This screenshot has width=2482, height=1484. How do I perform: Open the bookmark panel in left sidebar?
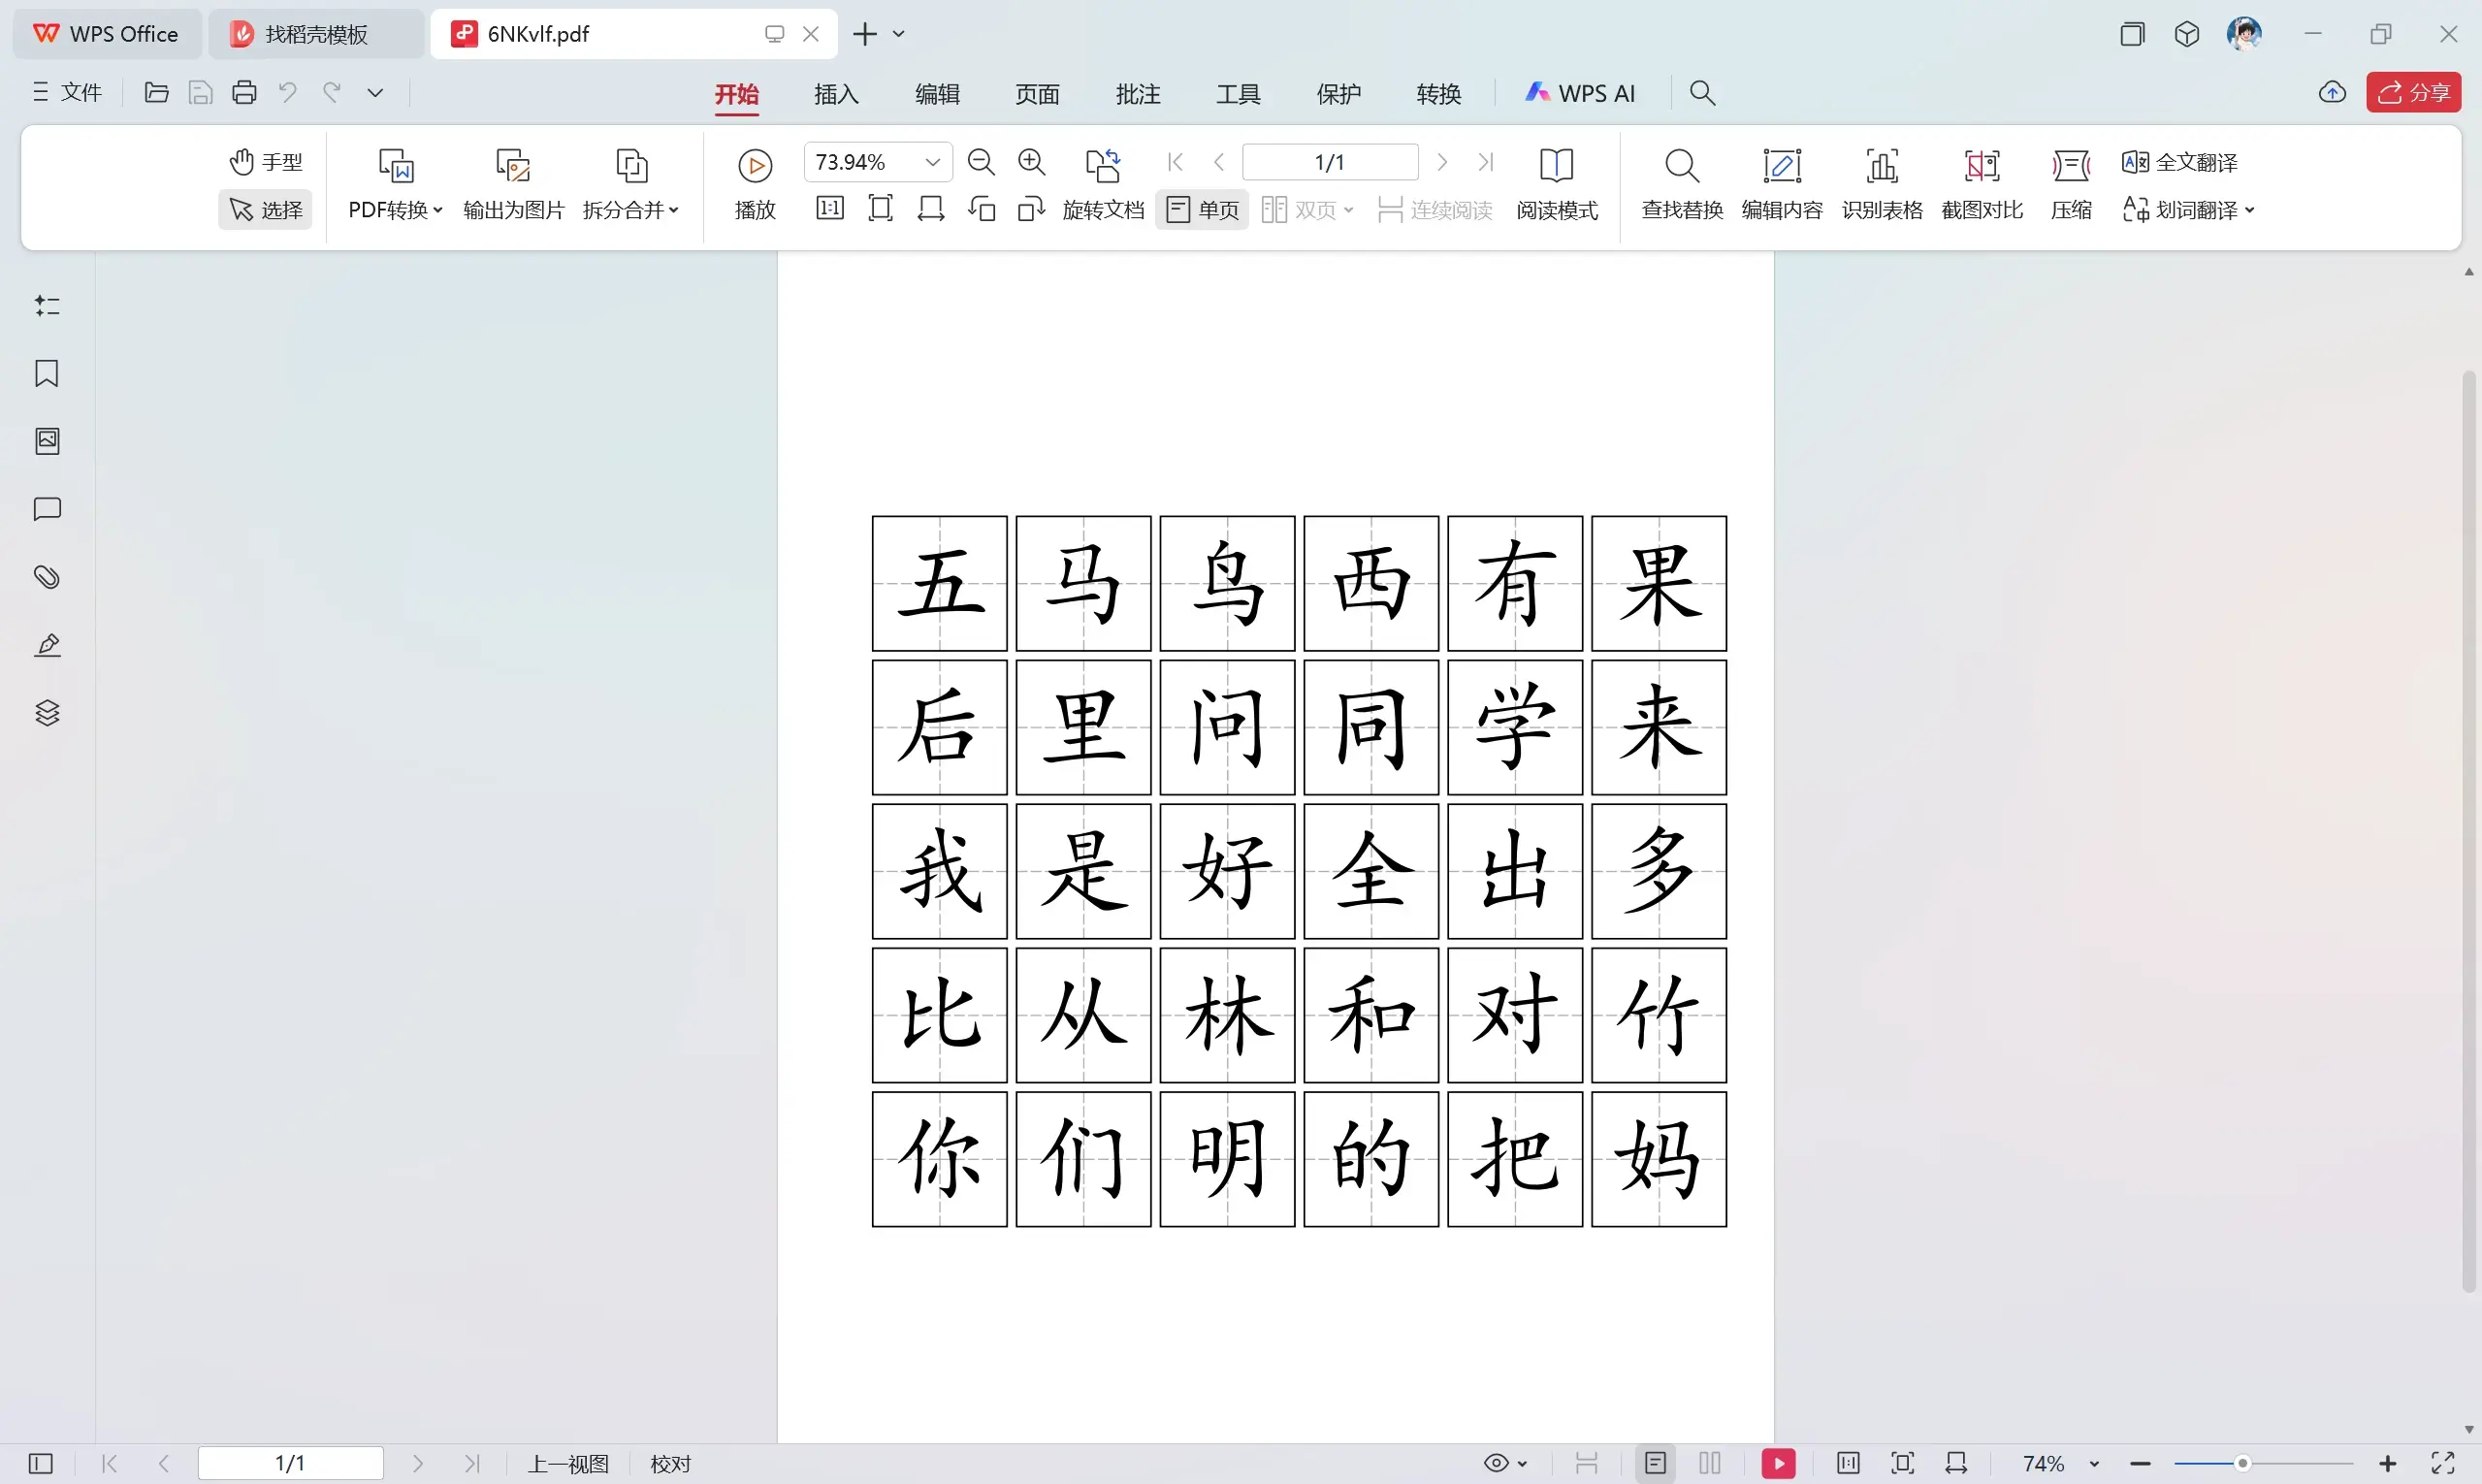[47, 373]
